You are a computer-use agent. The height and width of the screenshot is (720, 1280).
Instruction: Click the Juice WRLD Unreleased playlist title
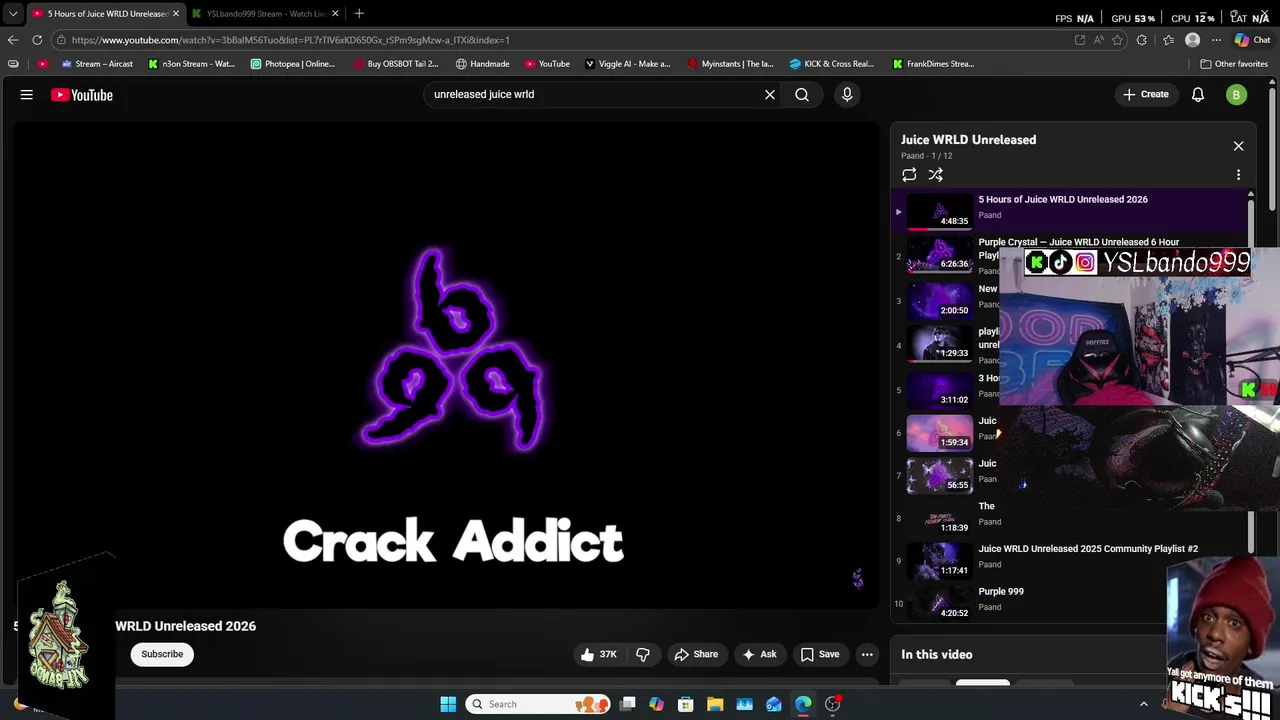click(968, 140)
